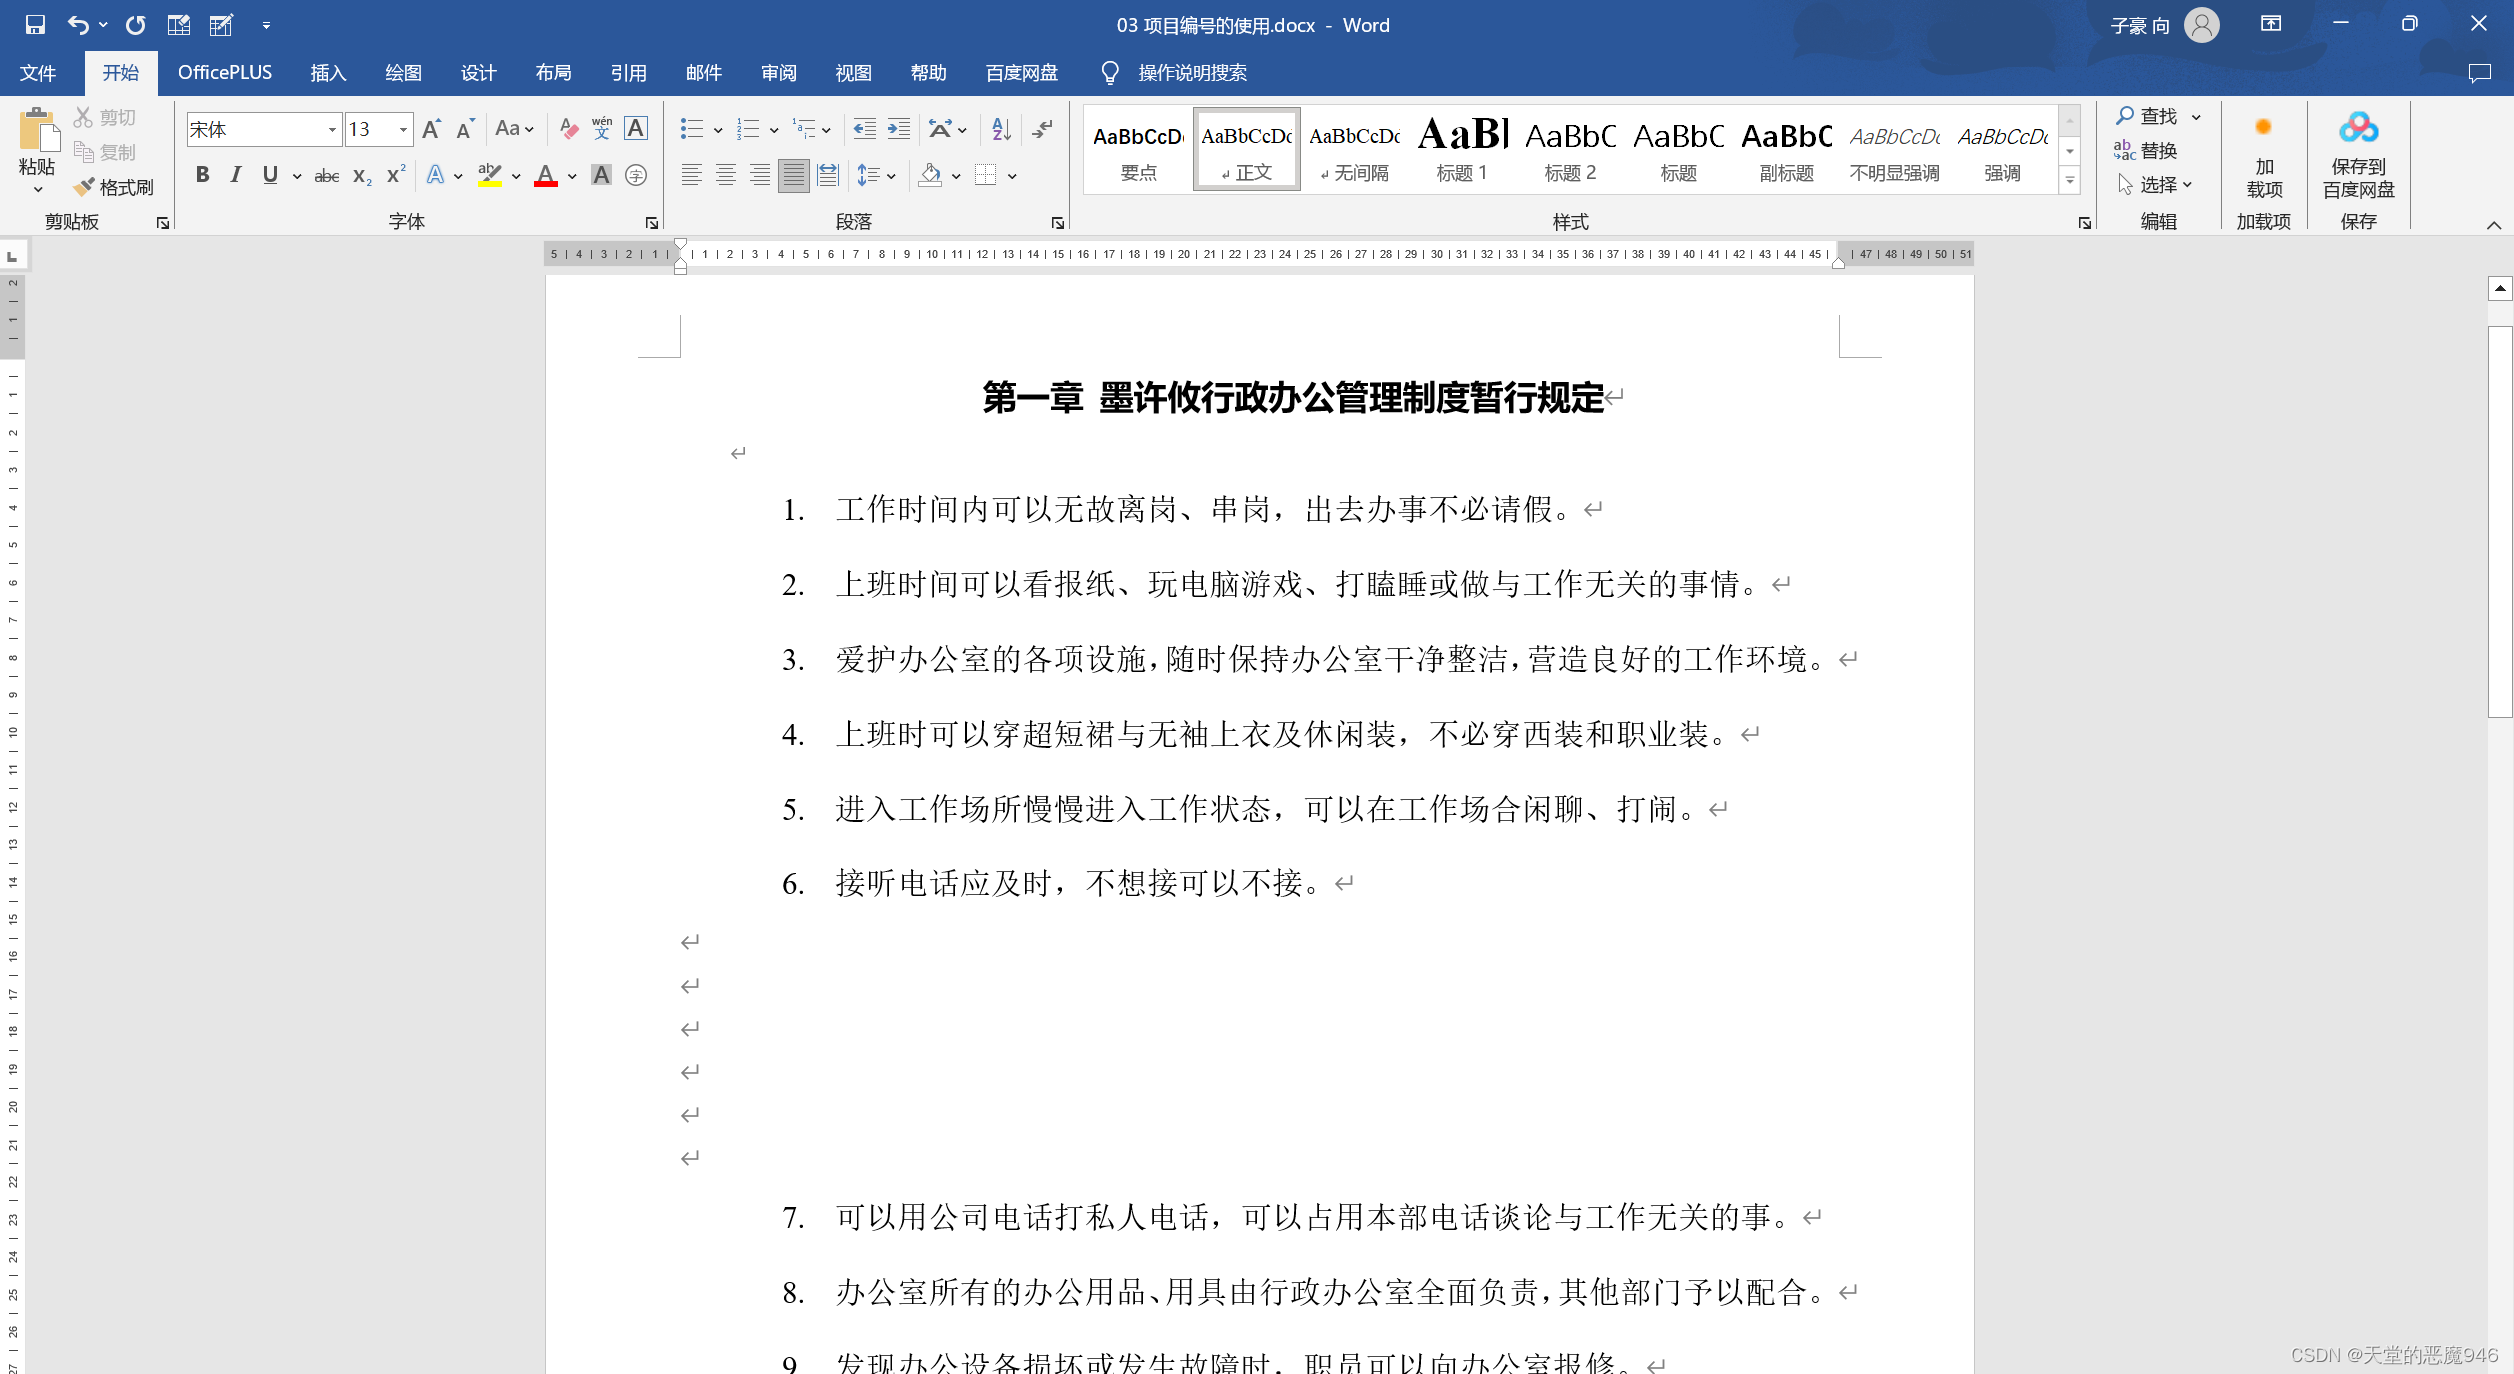This screenshot has width=2514, height=1374.
Task: Click the paragraph shading paint bucket
Action: tap(930, 176)
